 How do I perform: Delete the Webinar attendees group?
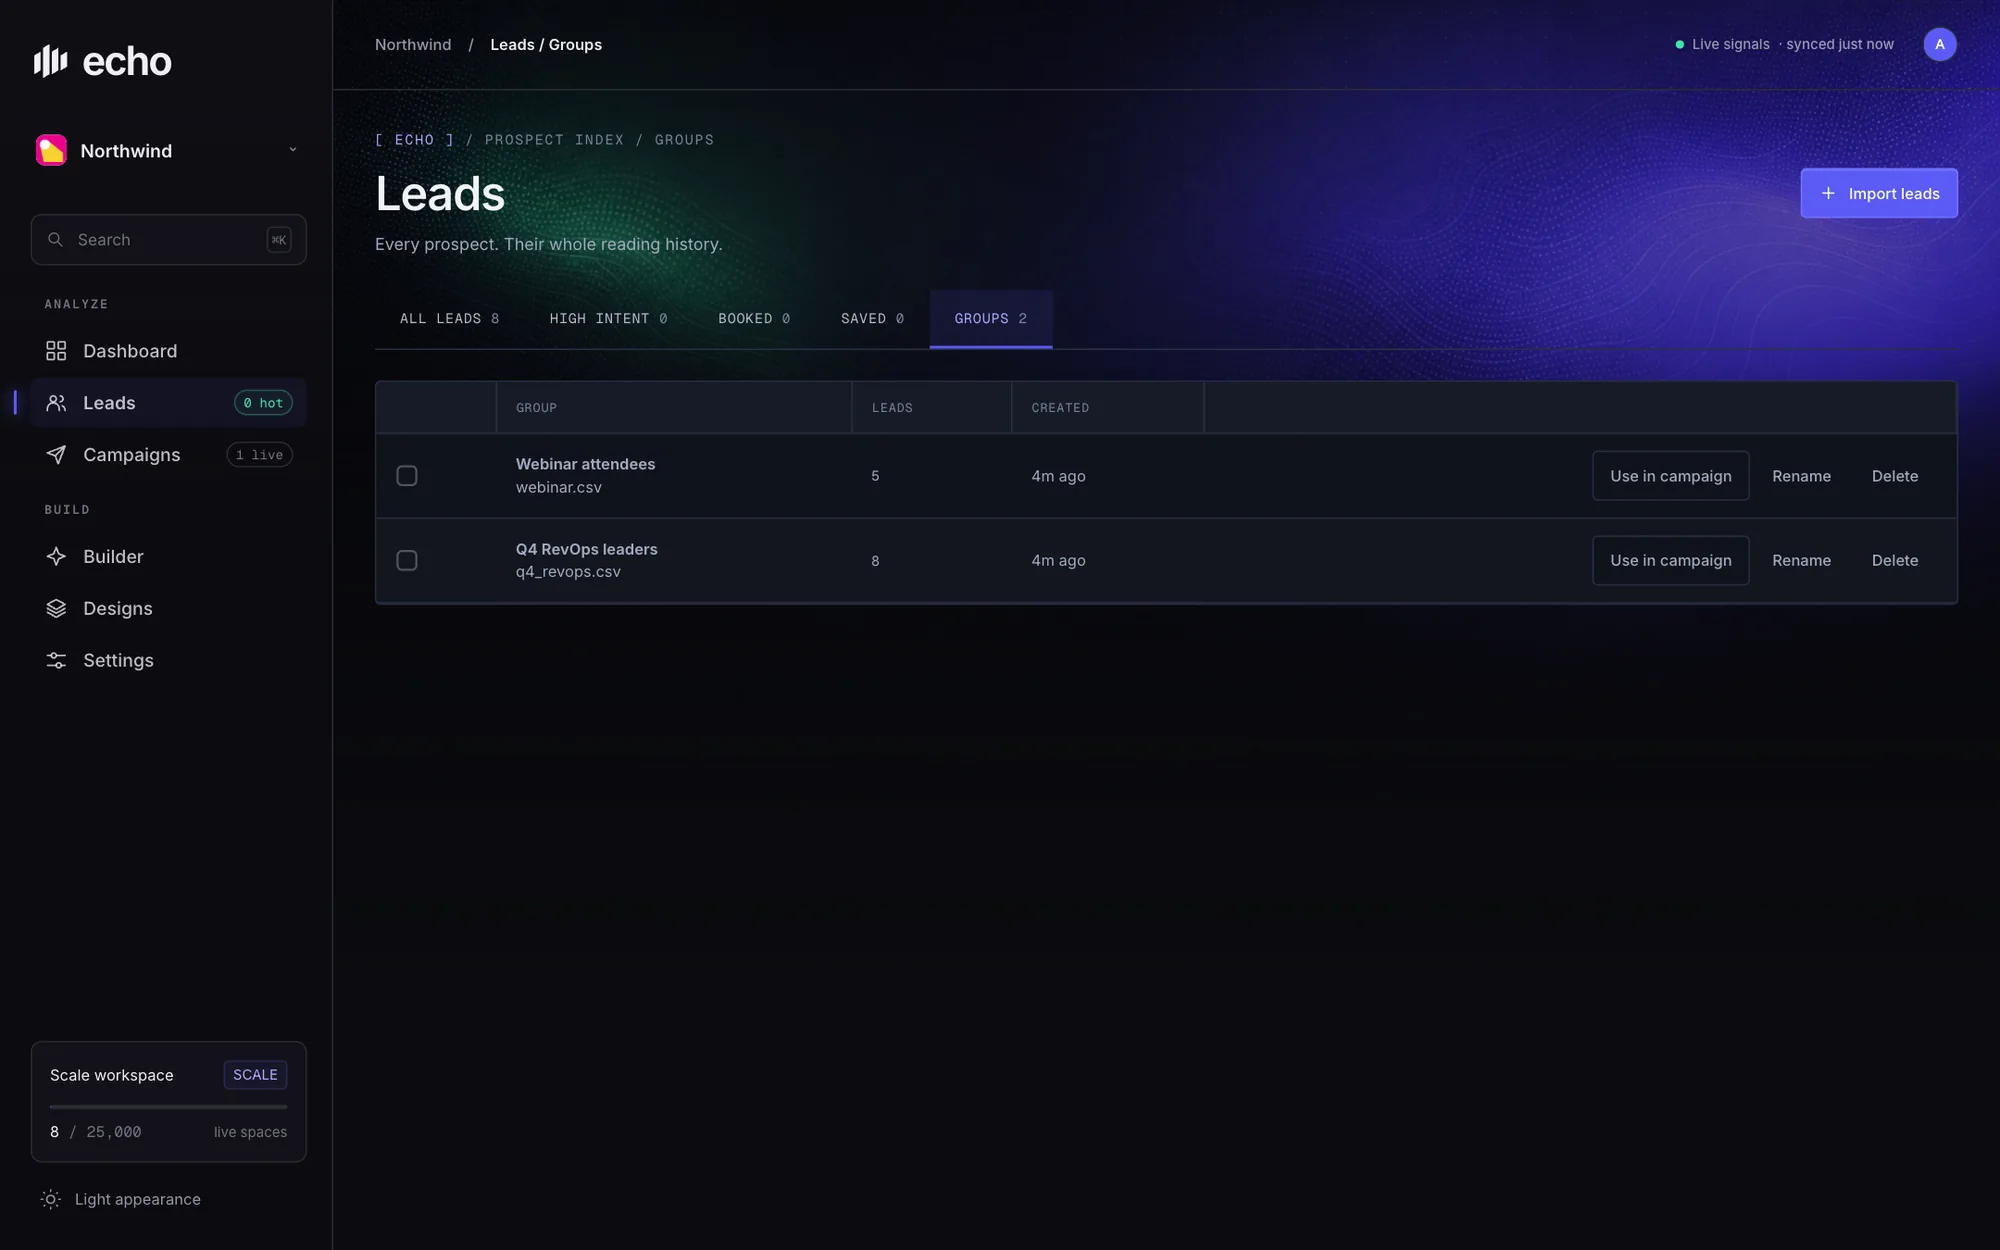pos(1895,476)
